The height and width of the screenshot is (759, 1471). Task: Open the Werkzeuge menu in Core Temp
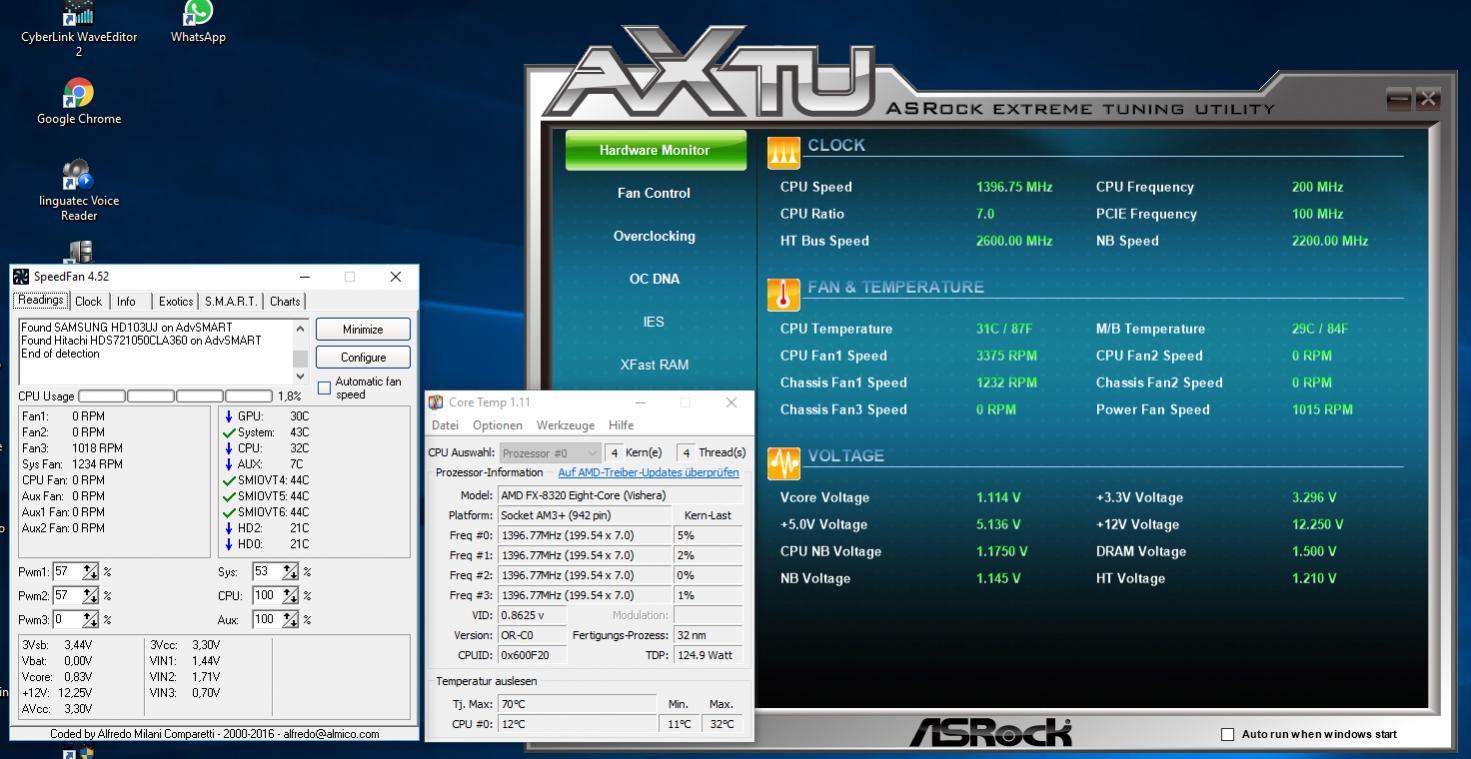[565, 425]
